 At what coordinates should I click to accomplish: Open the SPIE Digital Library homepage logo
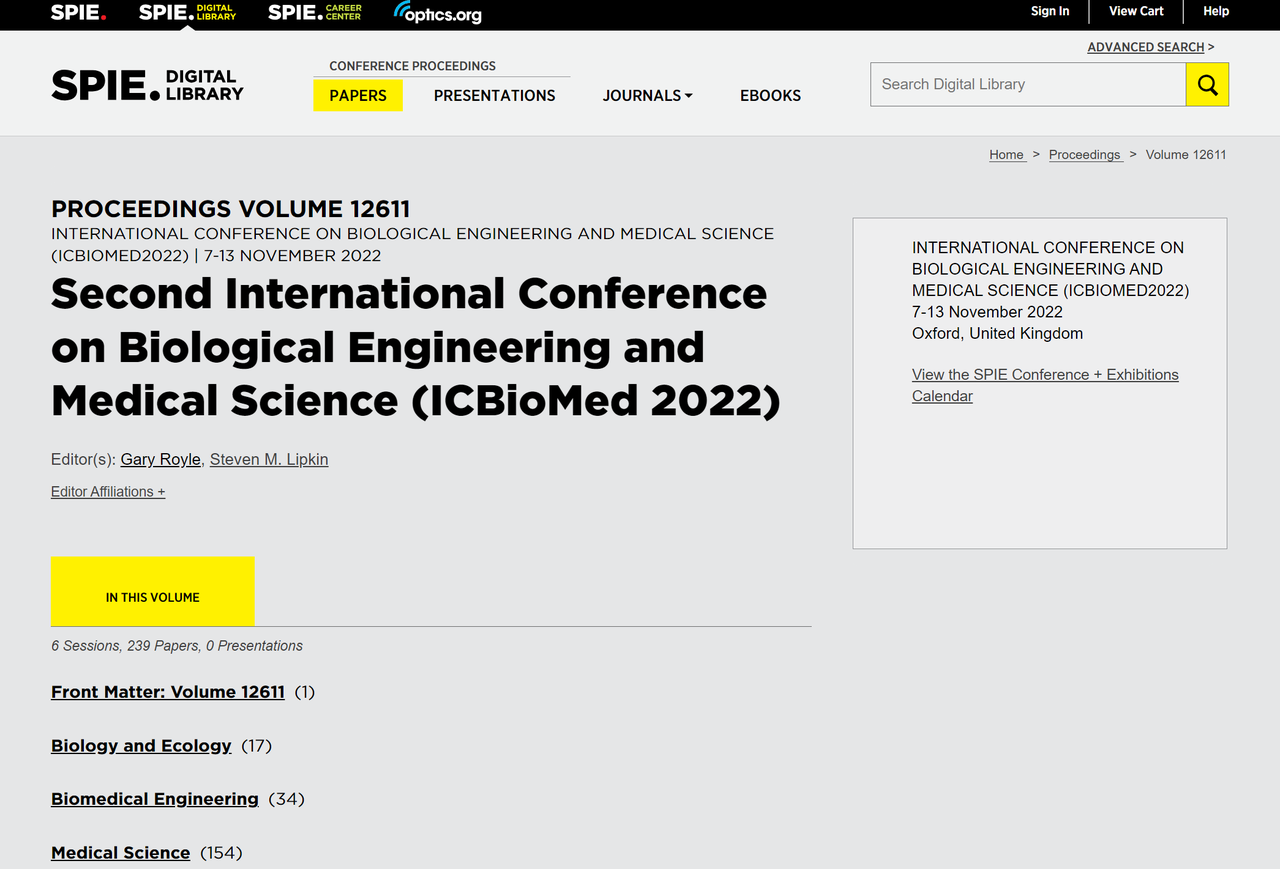(x=186, y=13)
